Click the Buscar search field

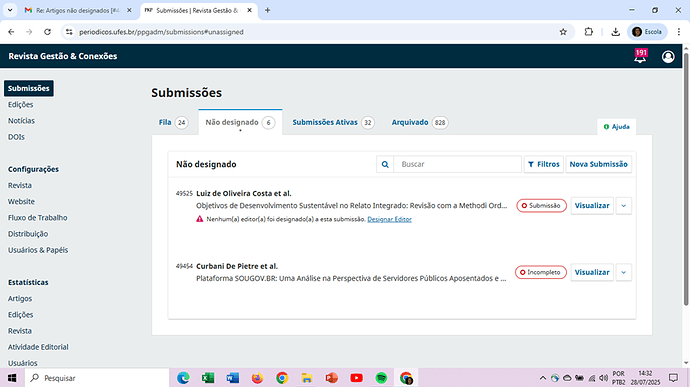click(457, 164)
